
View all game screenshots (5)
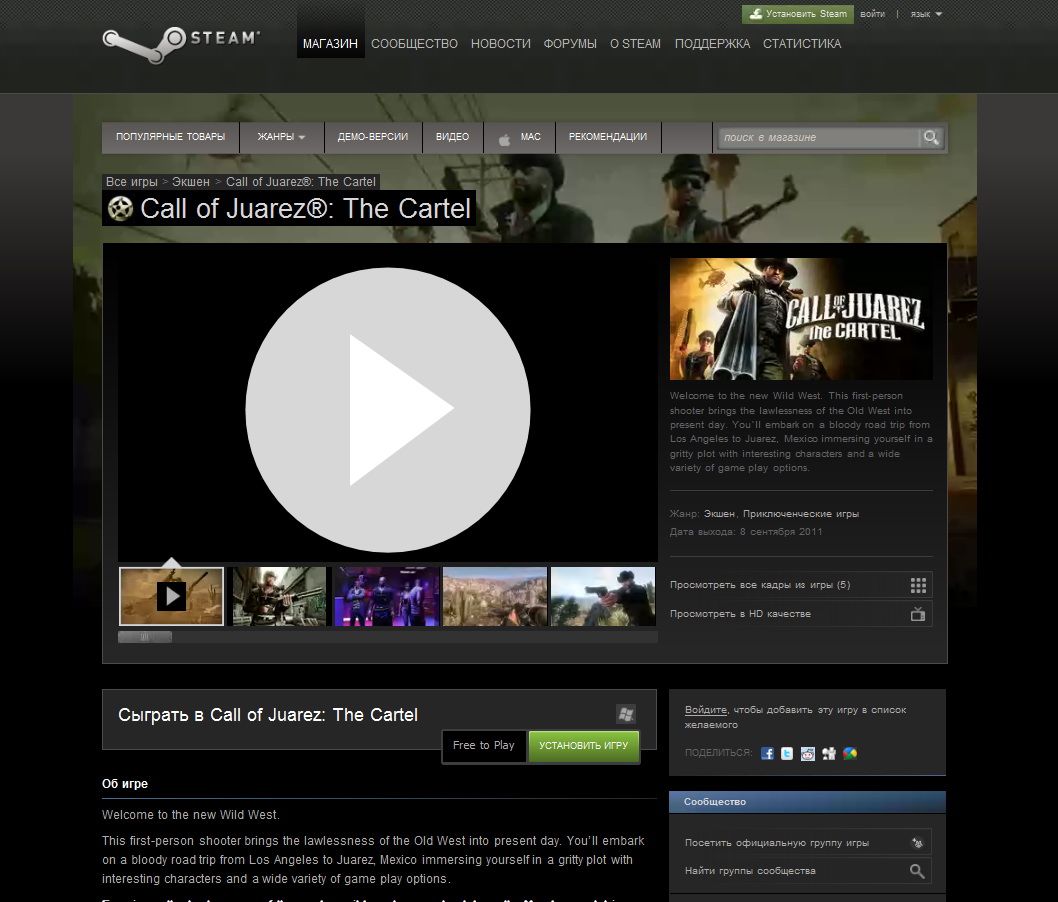[x=801, y=585]
